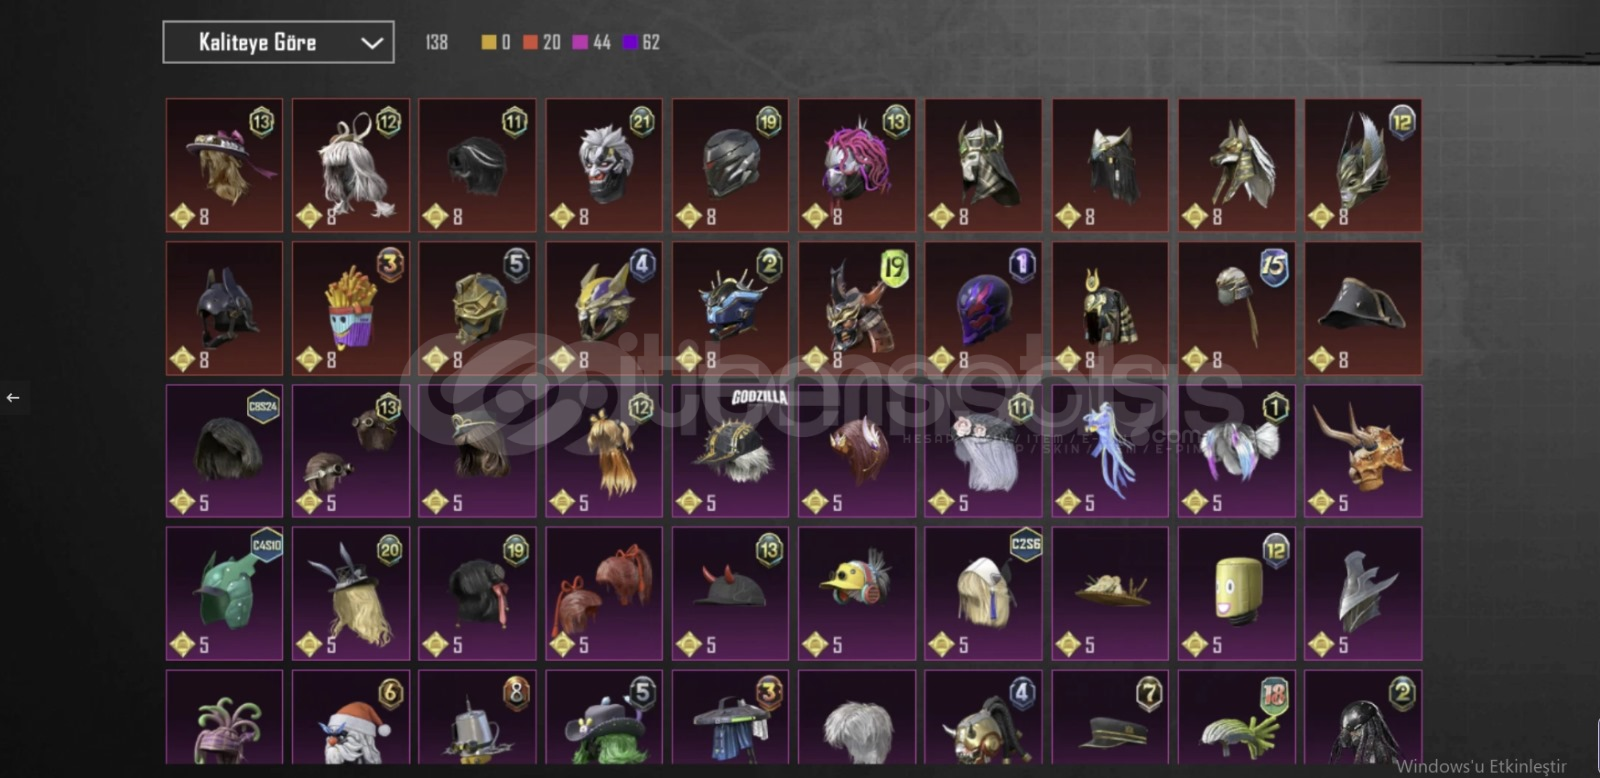Select the black hair C8S24 item

224,451
